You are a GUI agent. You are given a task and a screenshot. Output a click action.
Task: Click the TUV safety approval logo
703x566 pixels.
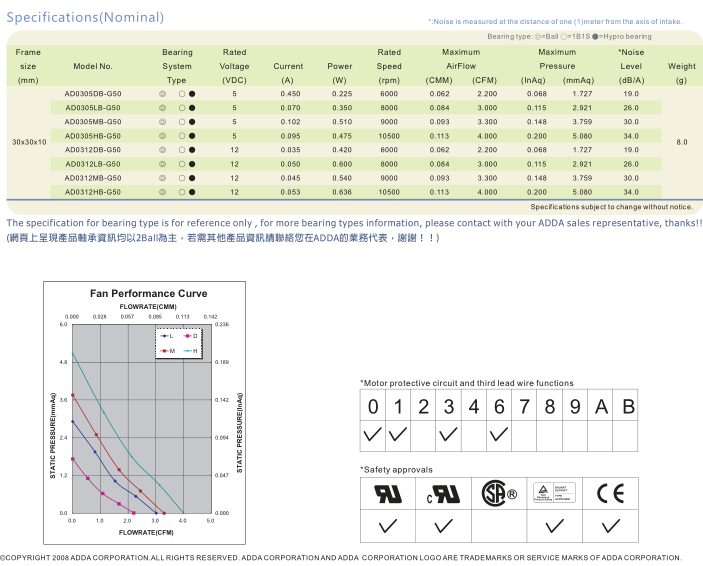pyautogui.click(x=554, y=493)
